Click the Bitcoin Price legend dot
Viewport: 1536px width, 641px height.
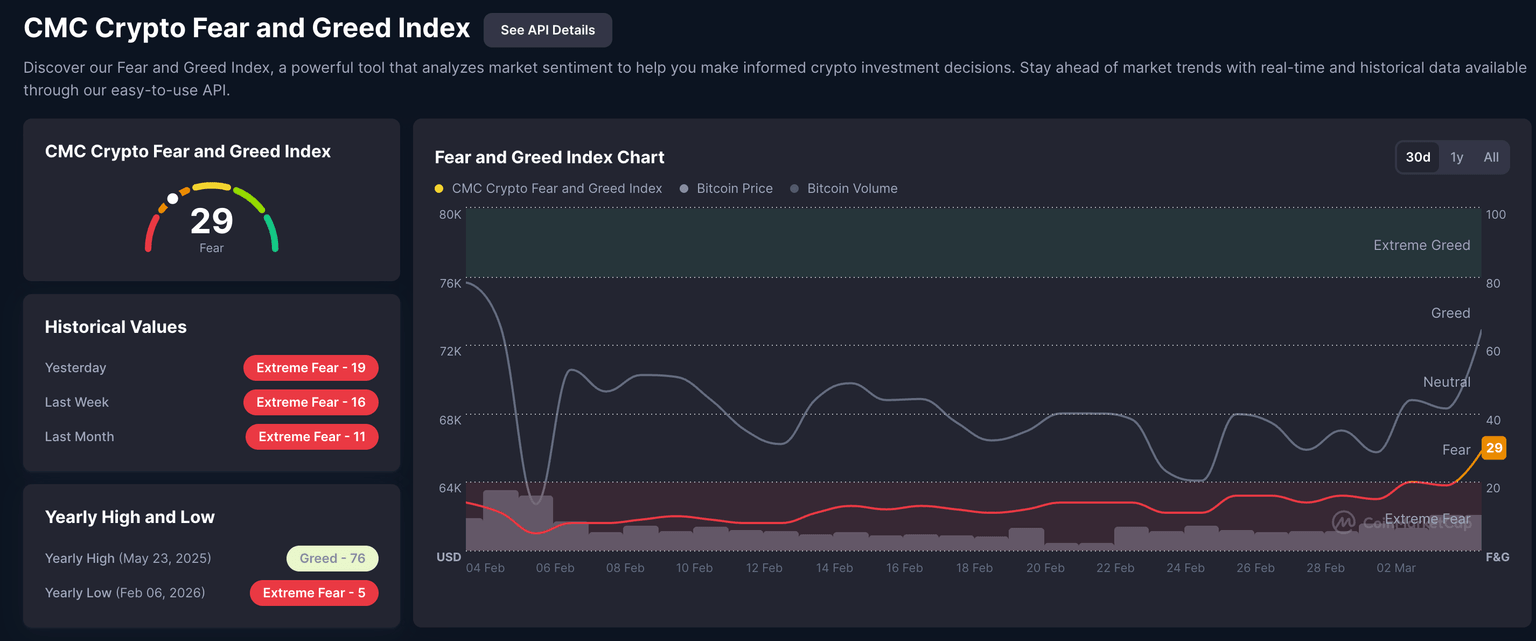[684, 188]
